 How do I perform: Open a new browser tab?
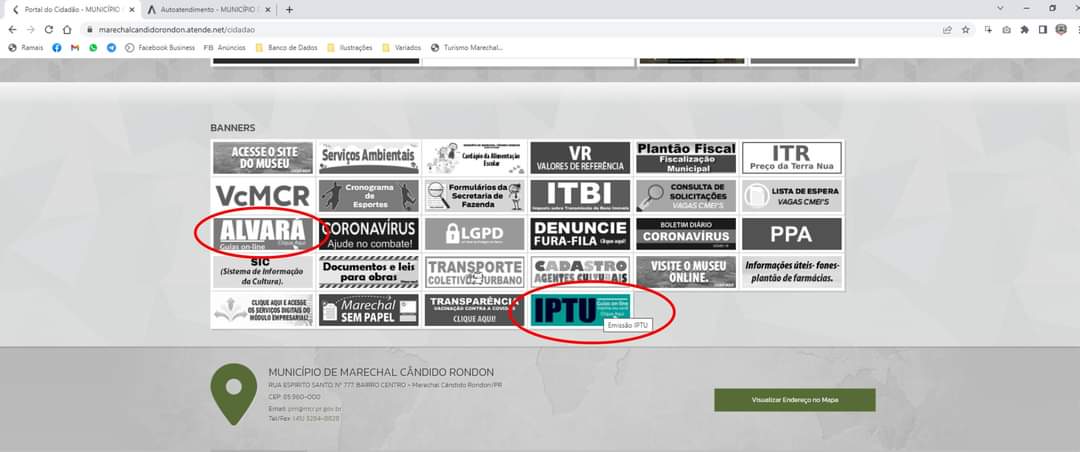[x=290, y=9]
